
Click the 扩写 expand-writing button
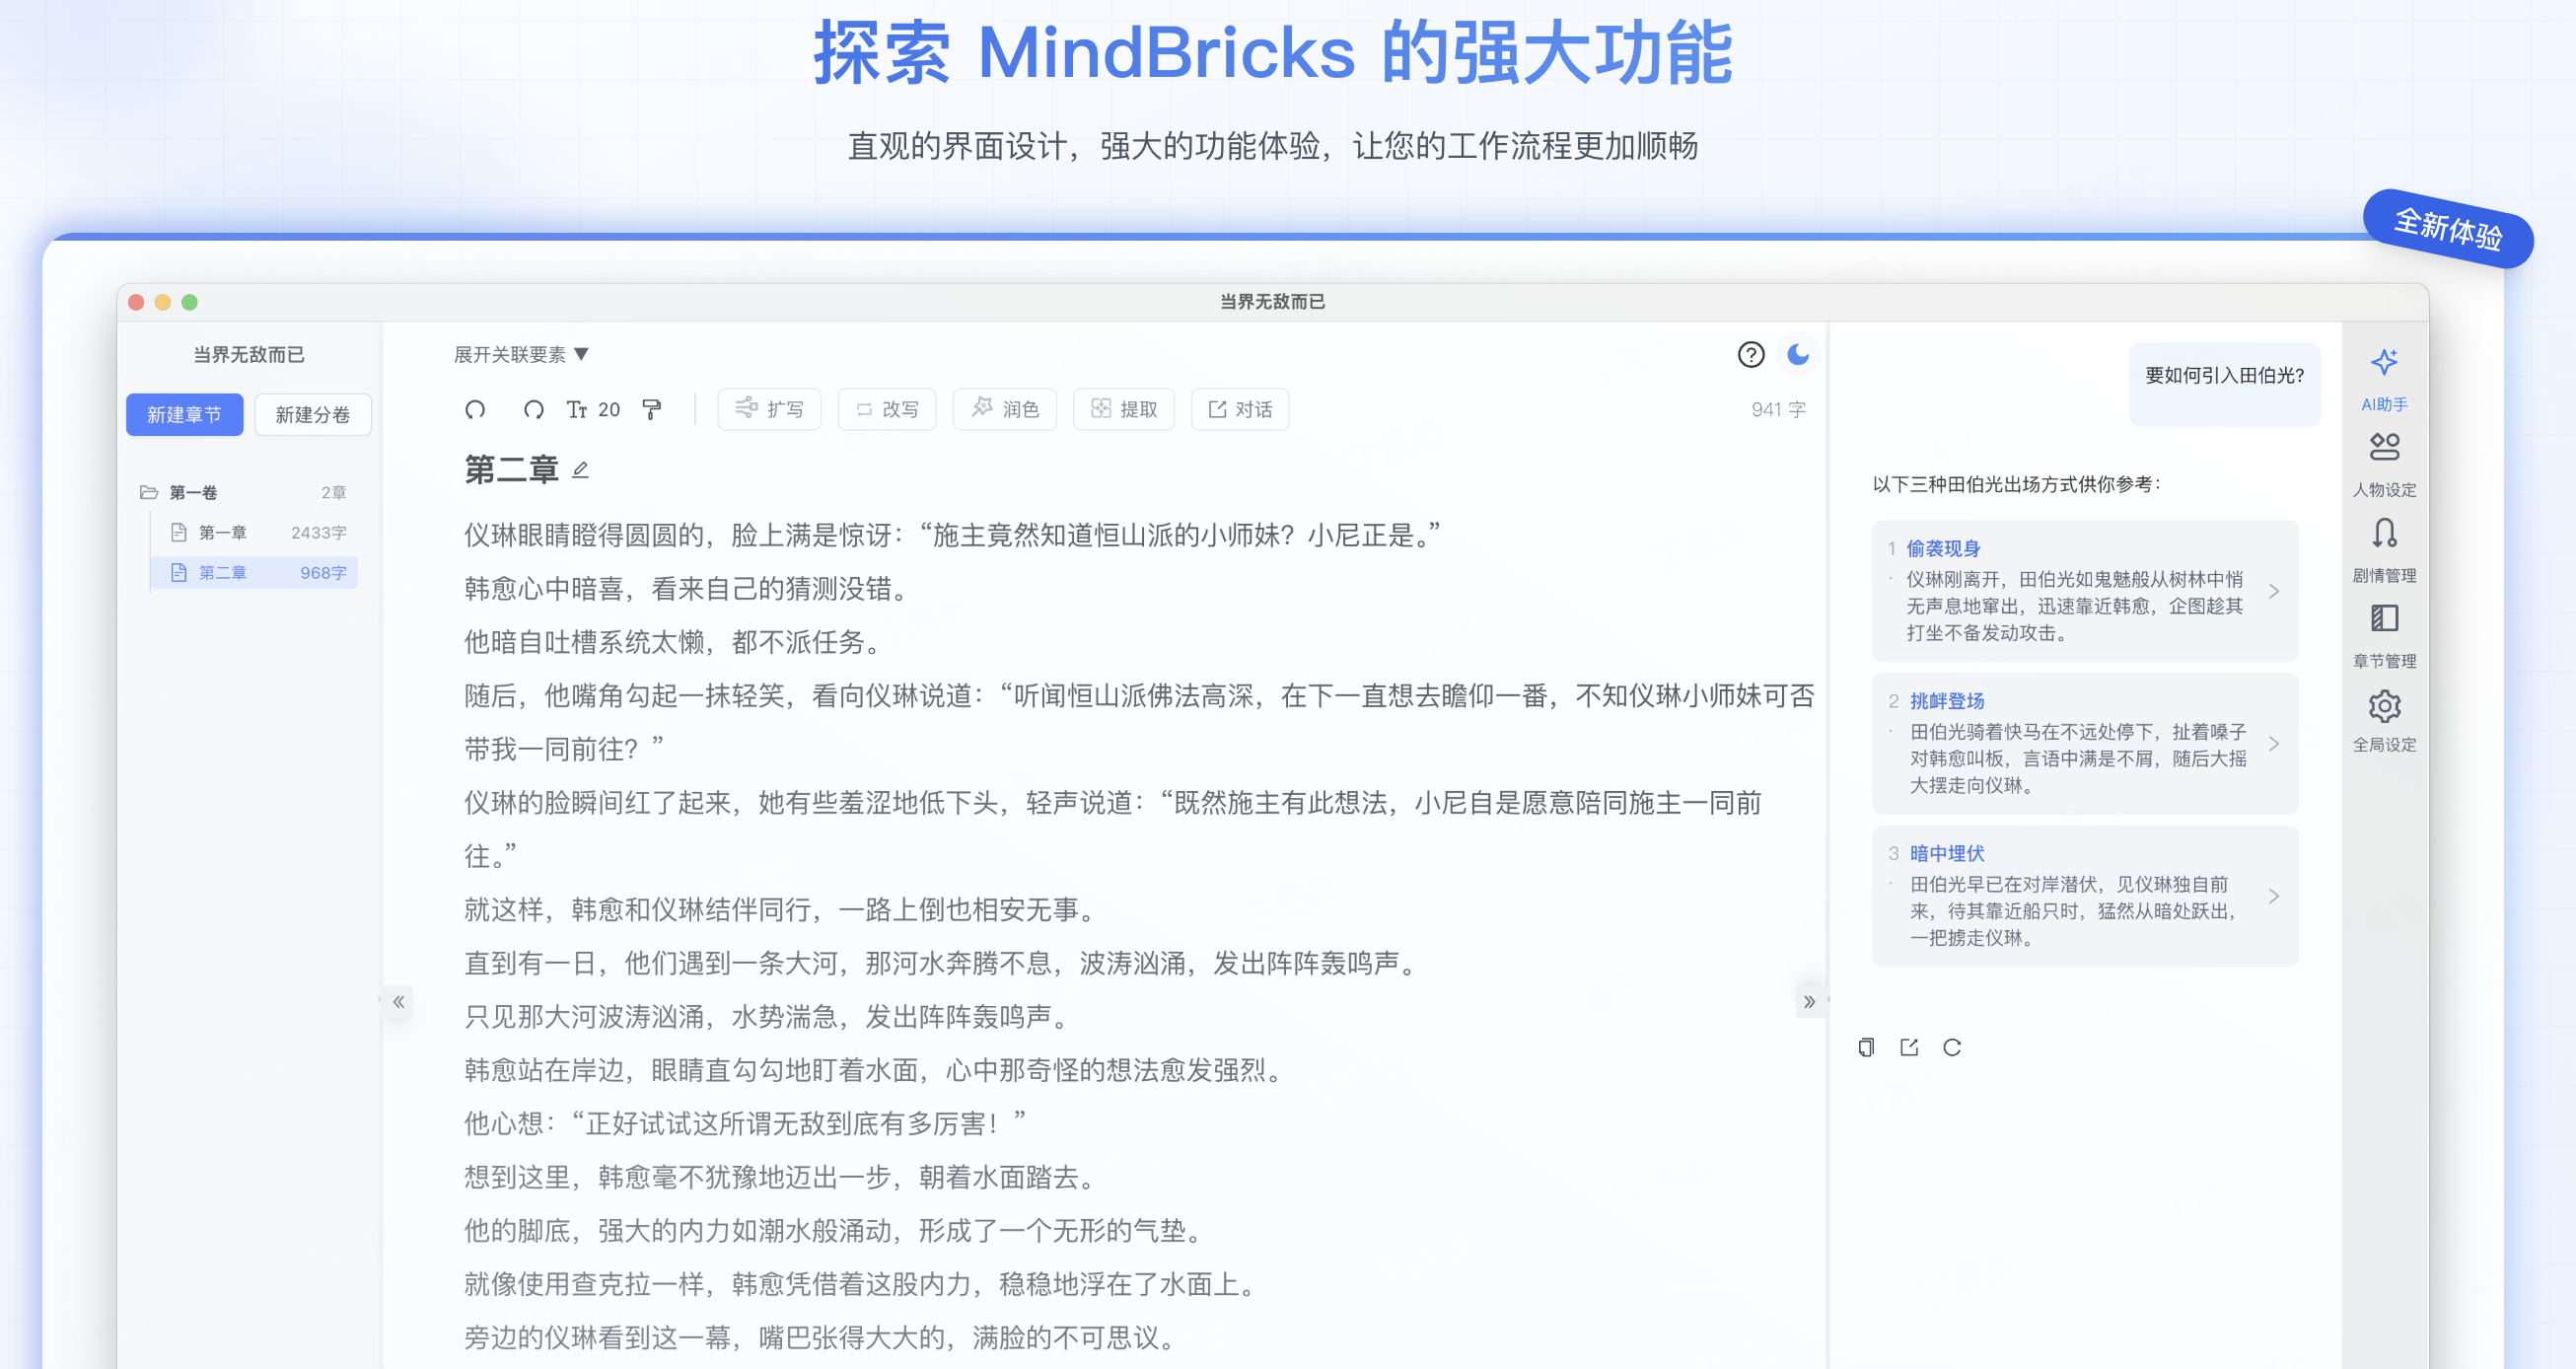pyautogui.click(x=769, y=409)
